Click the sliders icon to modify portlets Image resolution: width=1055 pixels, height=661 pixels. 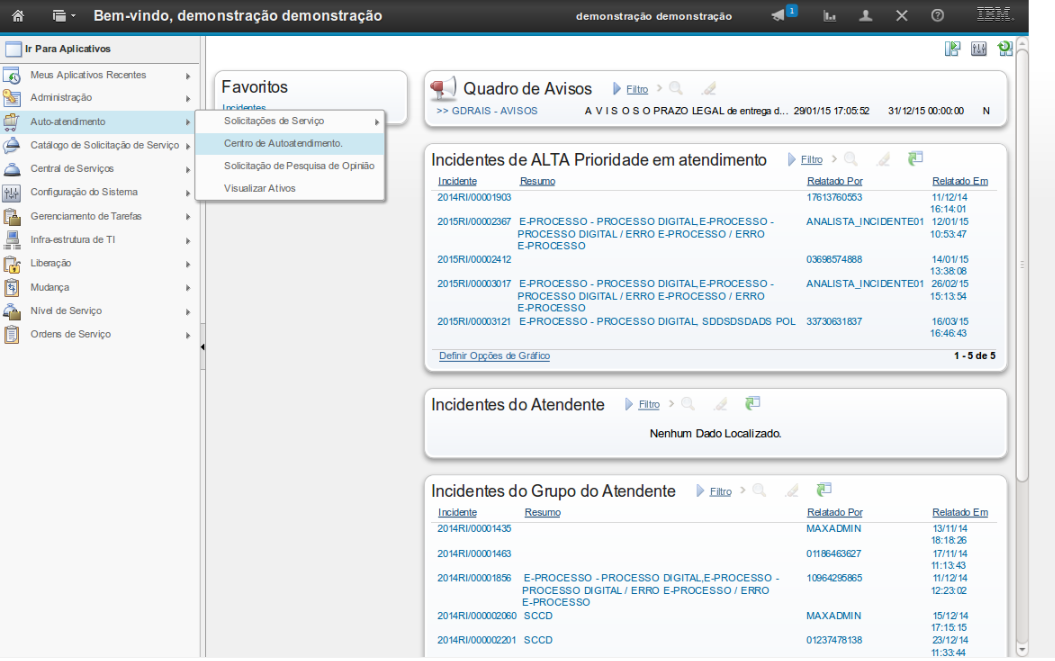click(x=979, y=49)
